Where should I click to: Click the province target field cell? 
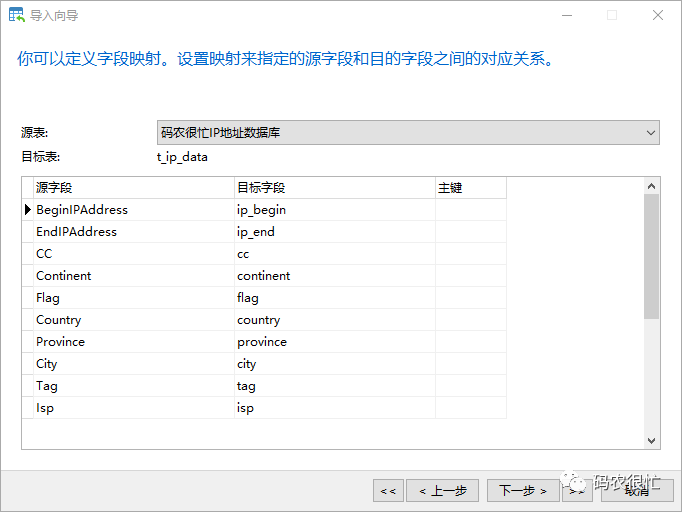click(x=335, y=342)
